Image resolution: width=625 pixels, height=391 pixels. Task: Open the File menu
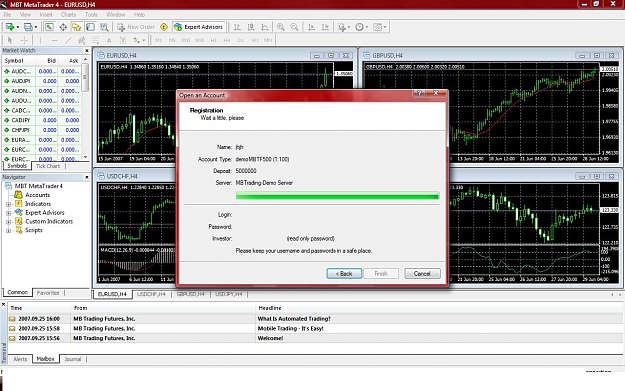pos(7,15)
